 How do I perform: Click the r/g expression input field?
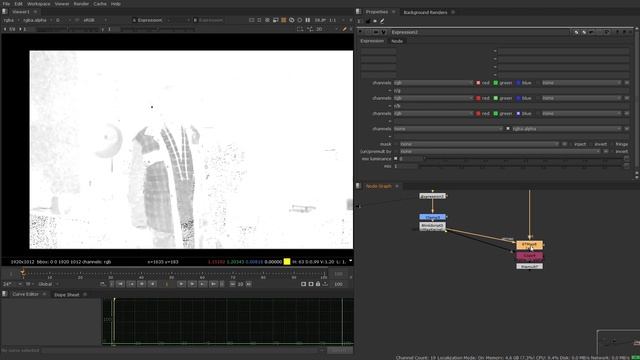(511, 91)
